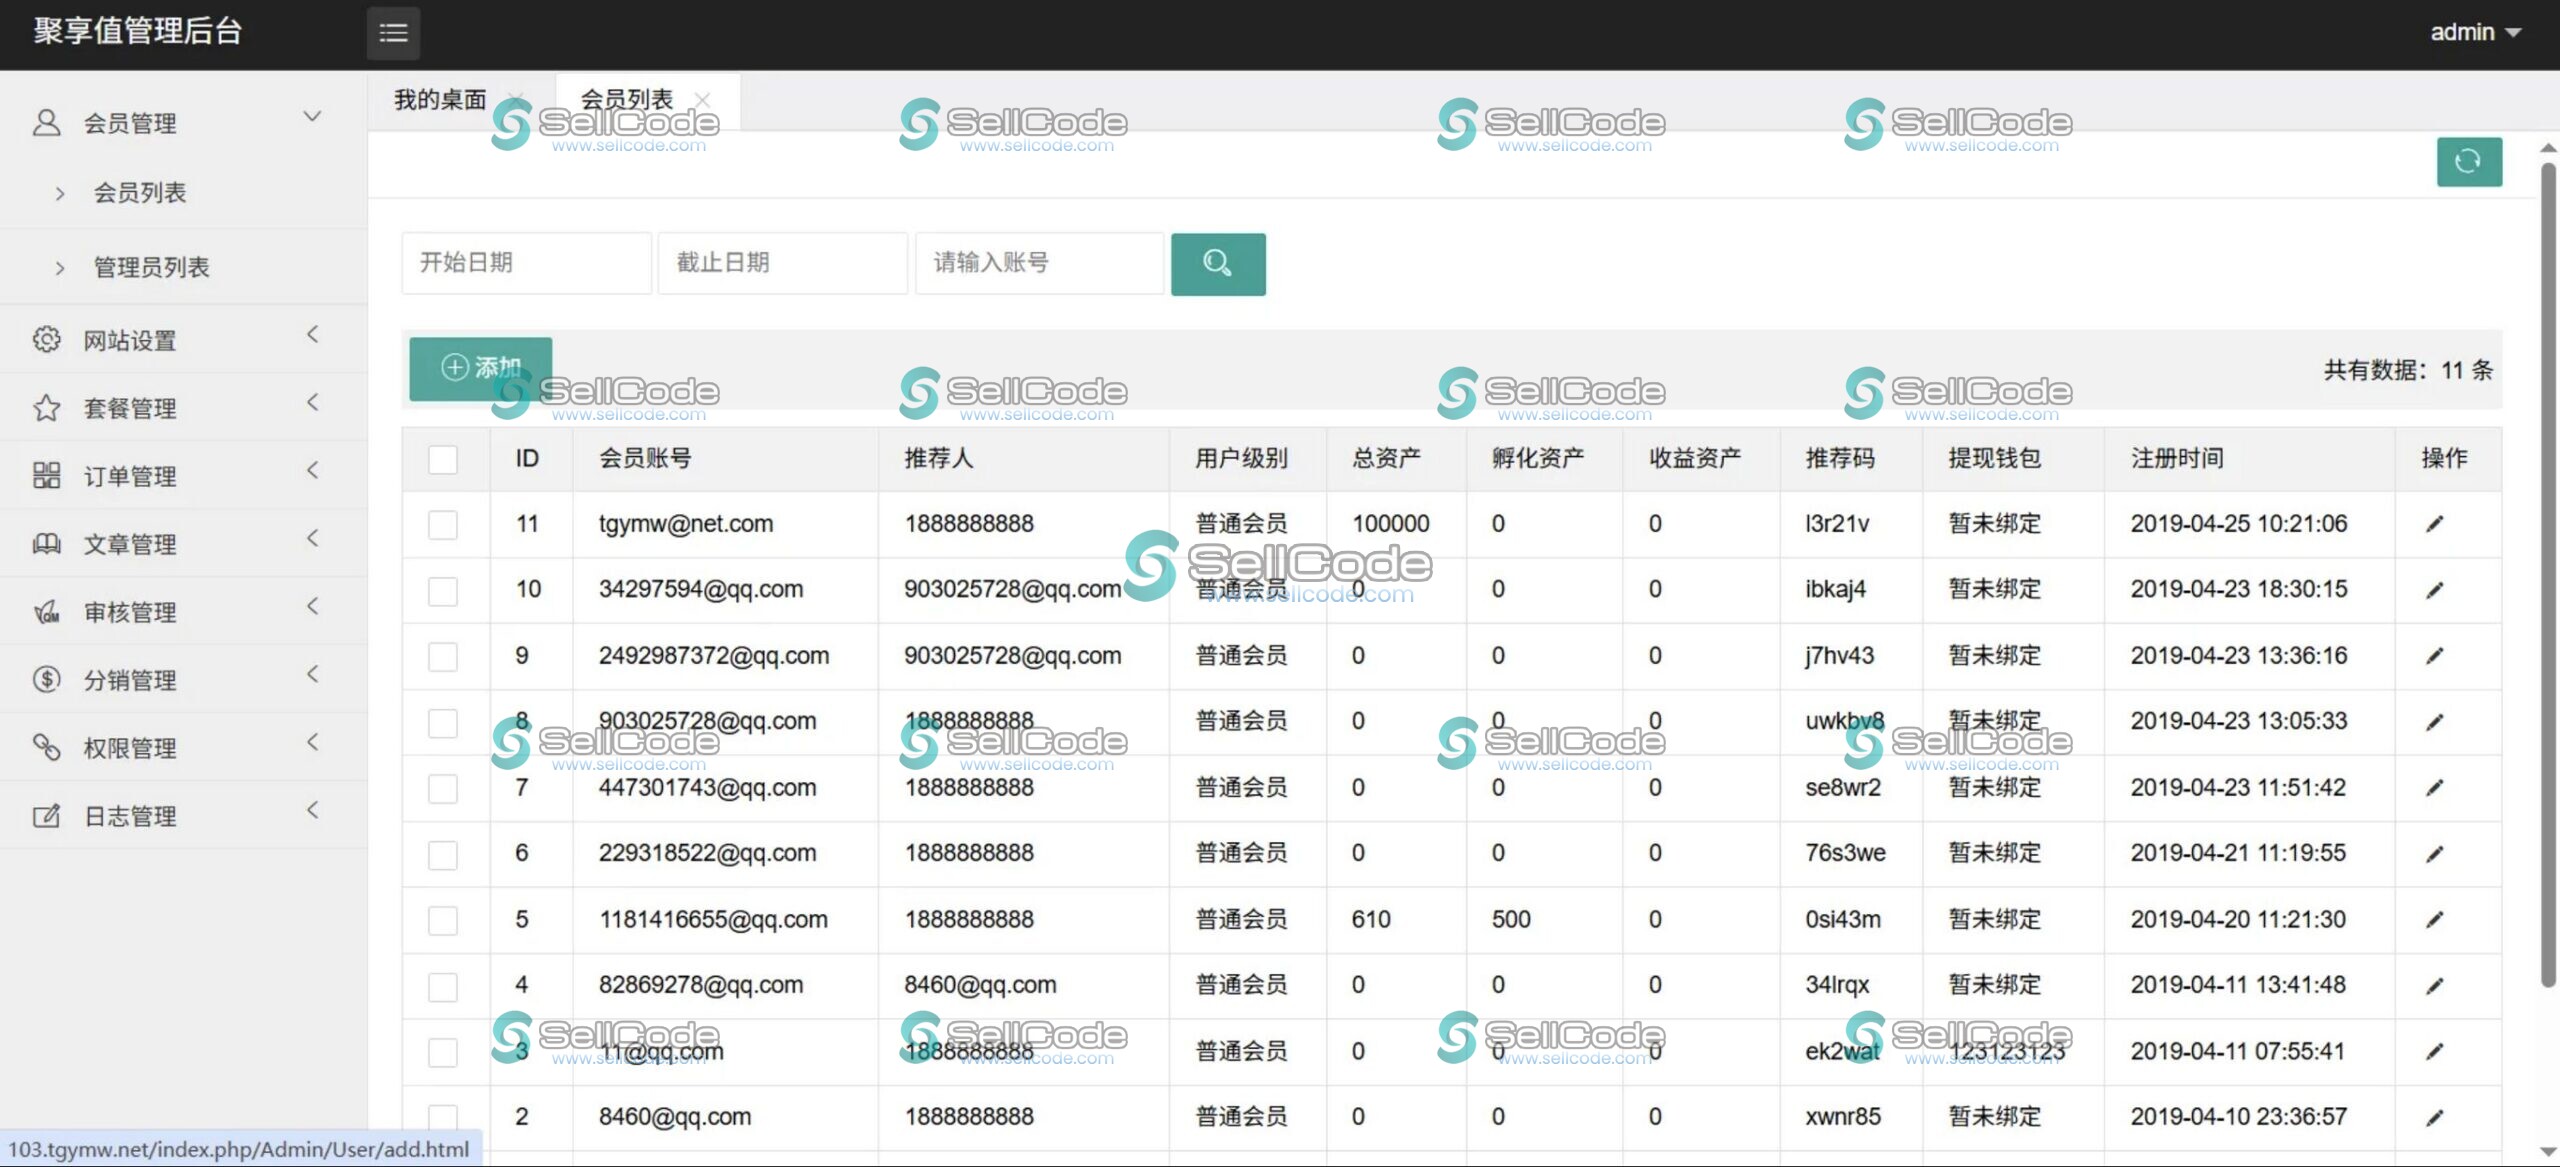Click edit pencil for member ID 5
2560x1167 pixels.
click(2434, 920)
